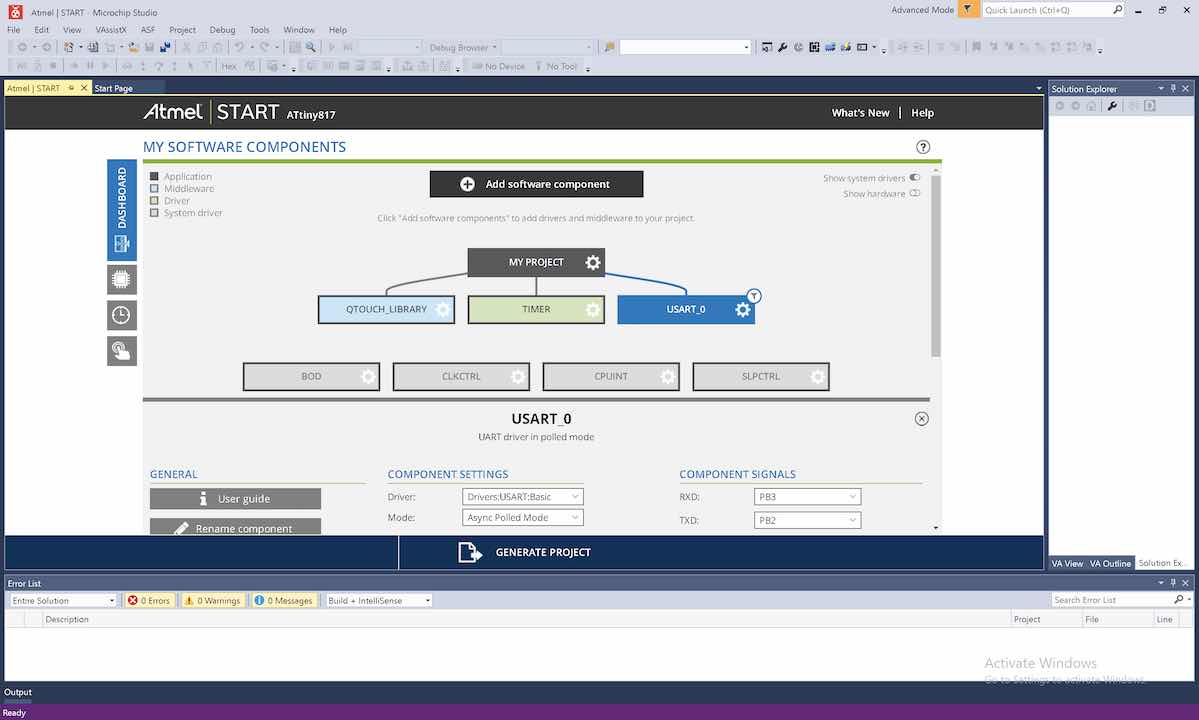Image resolution: width=1199 pixels, height=720 pixels.
Task: Switch to the Start Page tab
Action: coord(113,89)
